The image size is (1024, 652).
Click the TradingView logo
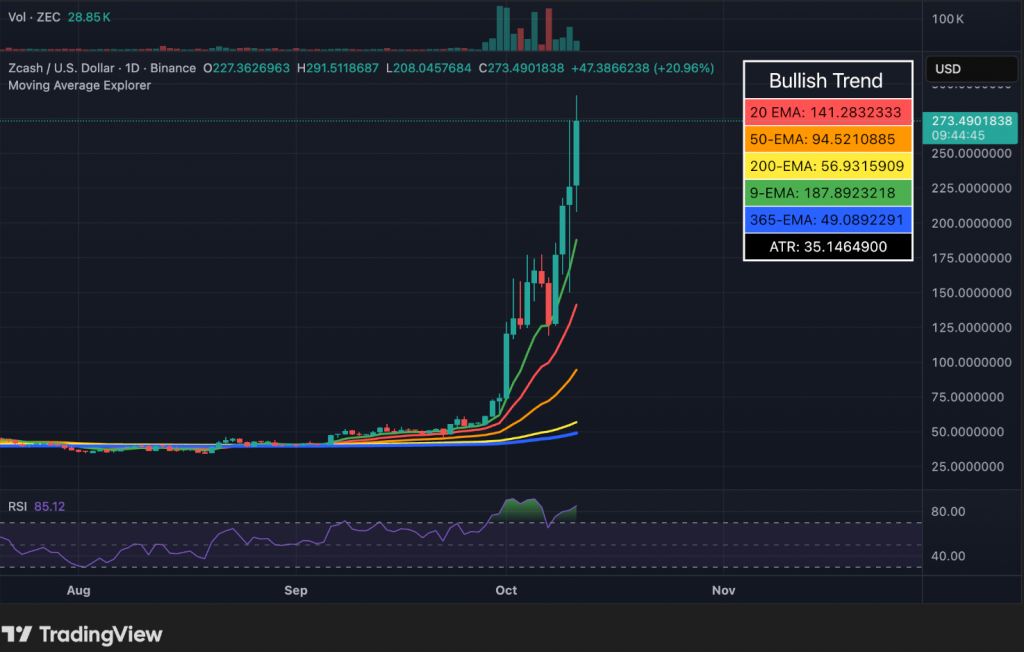82,634
